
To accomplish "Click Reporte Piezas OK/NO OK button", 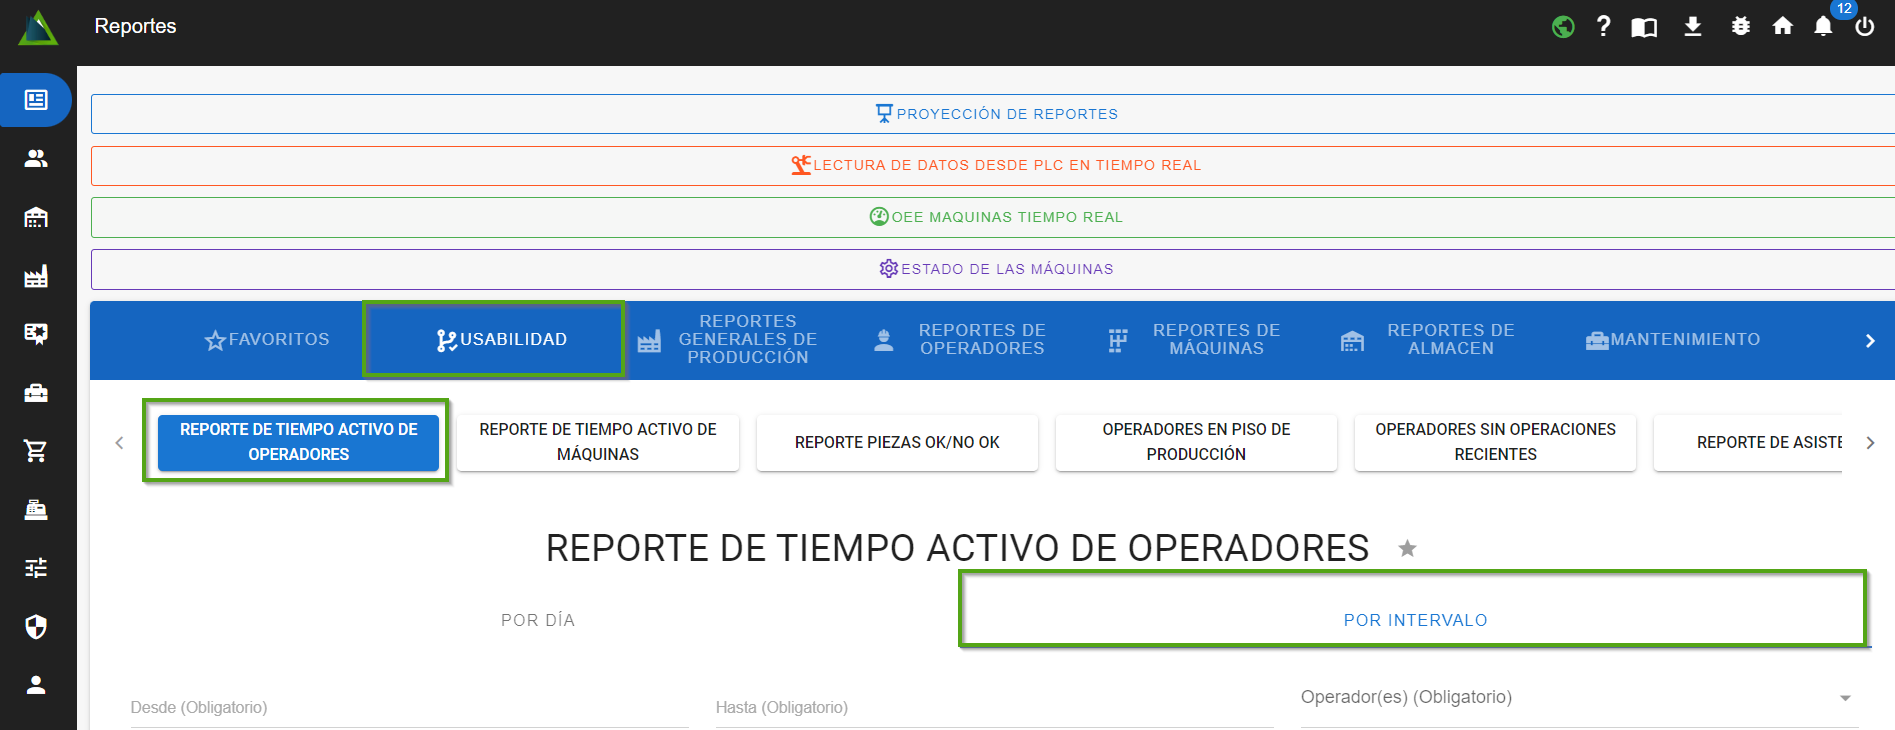I will [x=897, y=442].
